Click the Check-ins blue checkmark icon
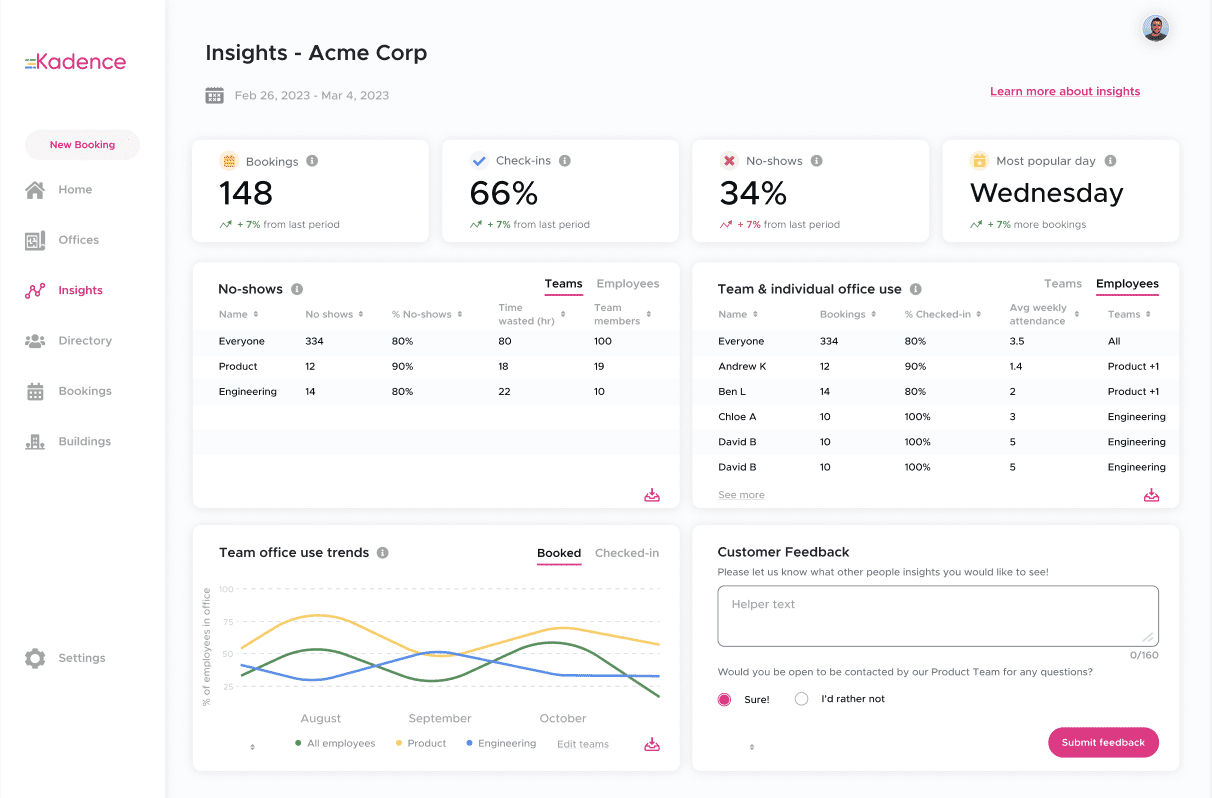The width and height of the screenshot is (1212, 798). 479,161
